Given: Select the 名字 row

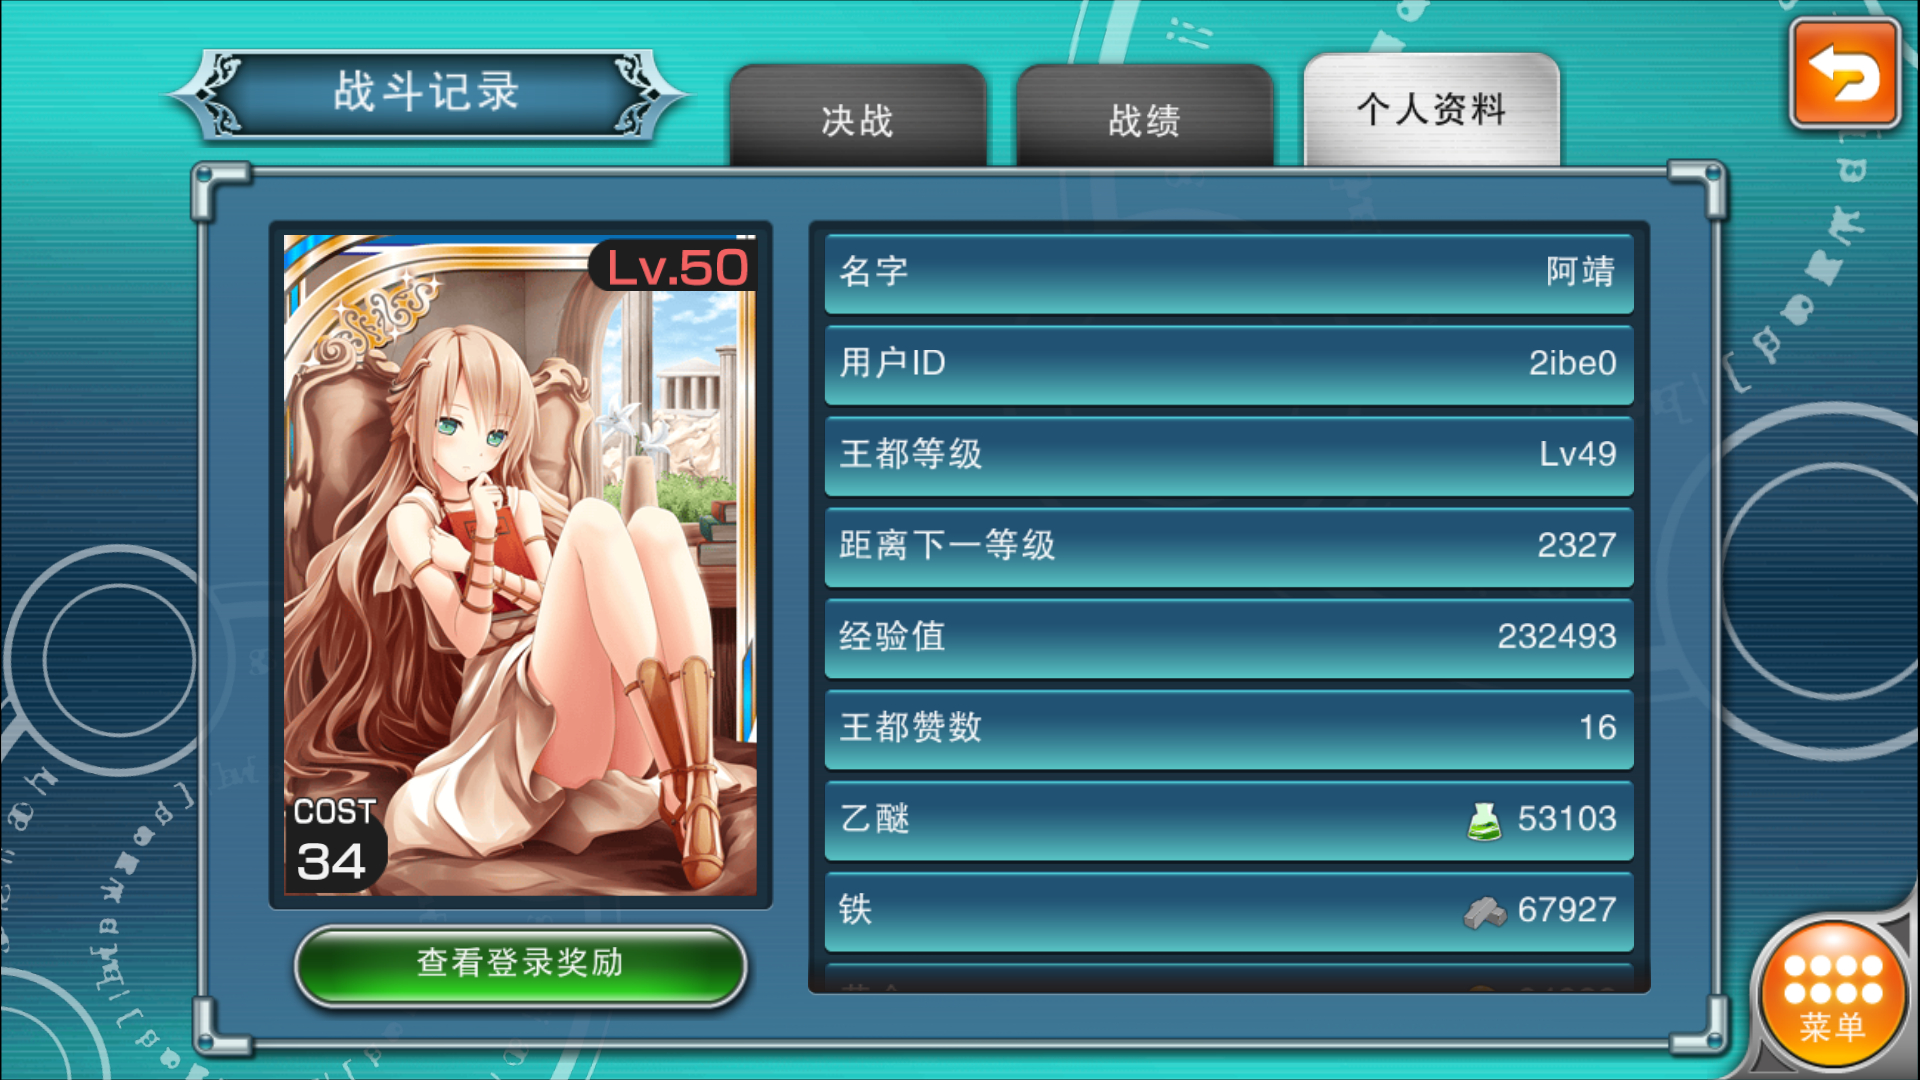Looking at the screenshot, I should [1229, 273].
